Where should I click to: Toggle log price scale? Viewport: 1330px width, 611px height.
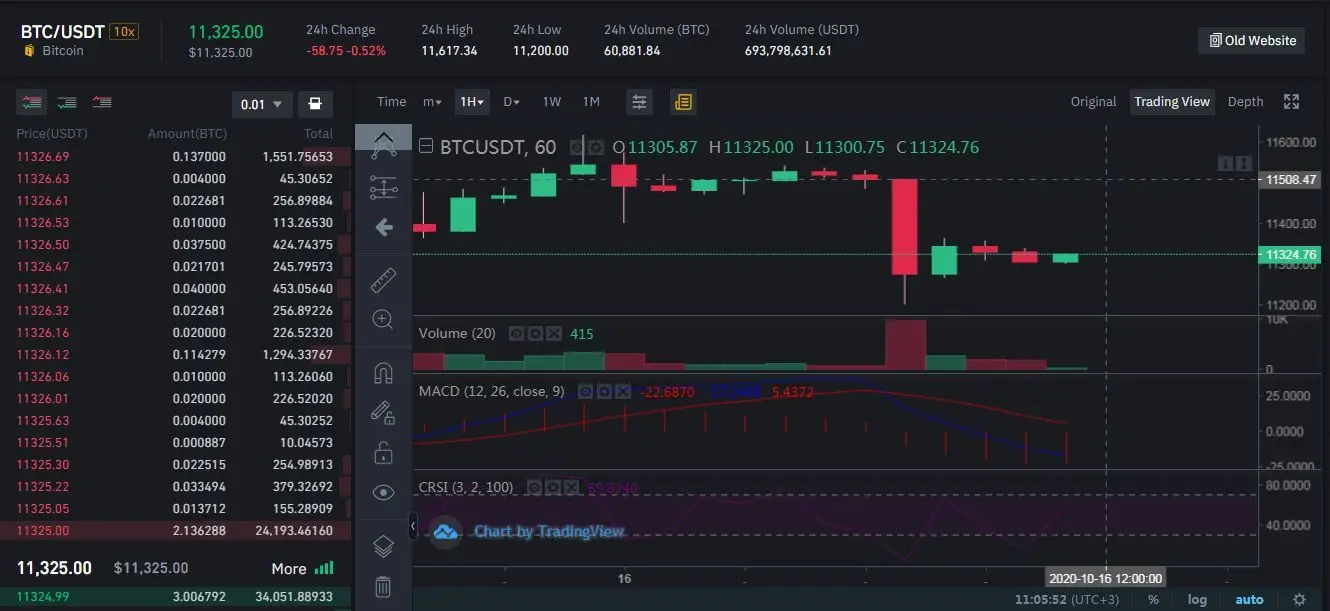[1197, 599]
